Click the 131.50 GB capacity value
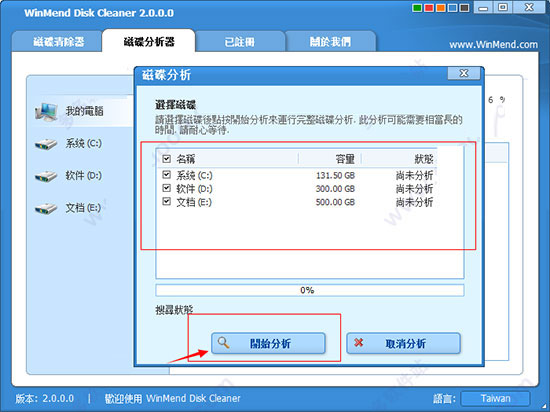Image resolution: width=550 pixels, height=412 pixels. (335, 175)
